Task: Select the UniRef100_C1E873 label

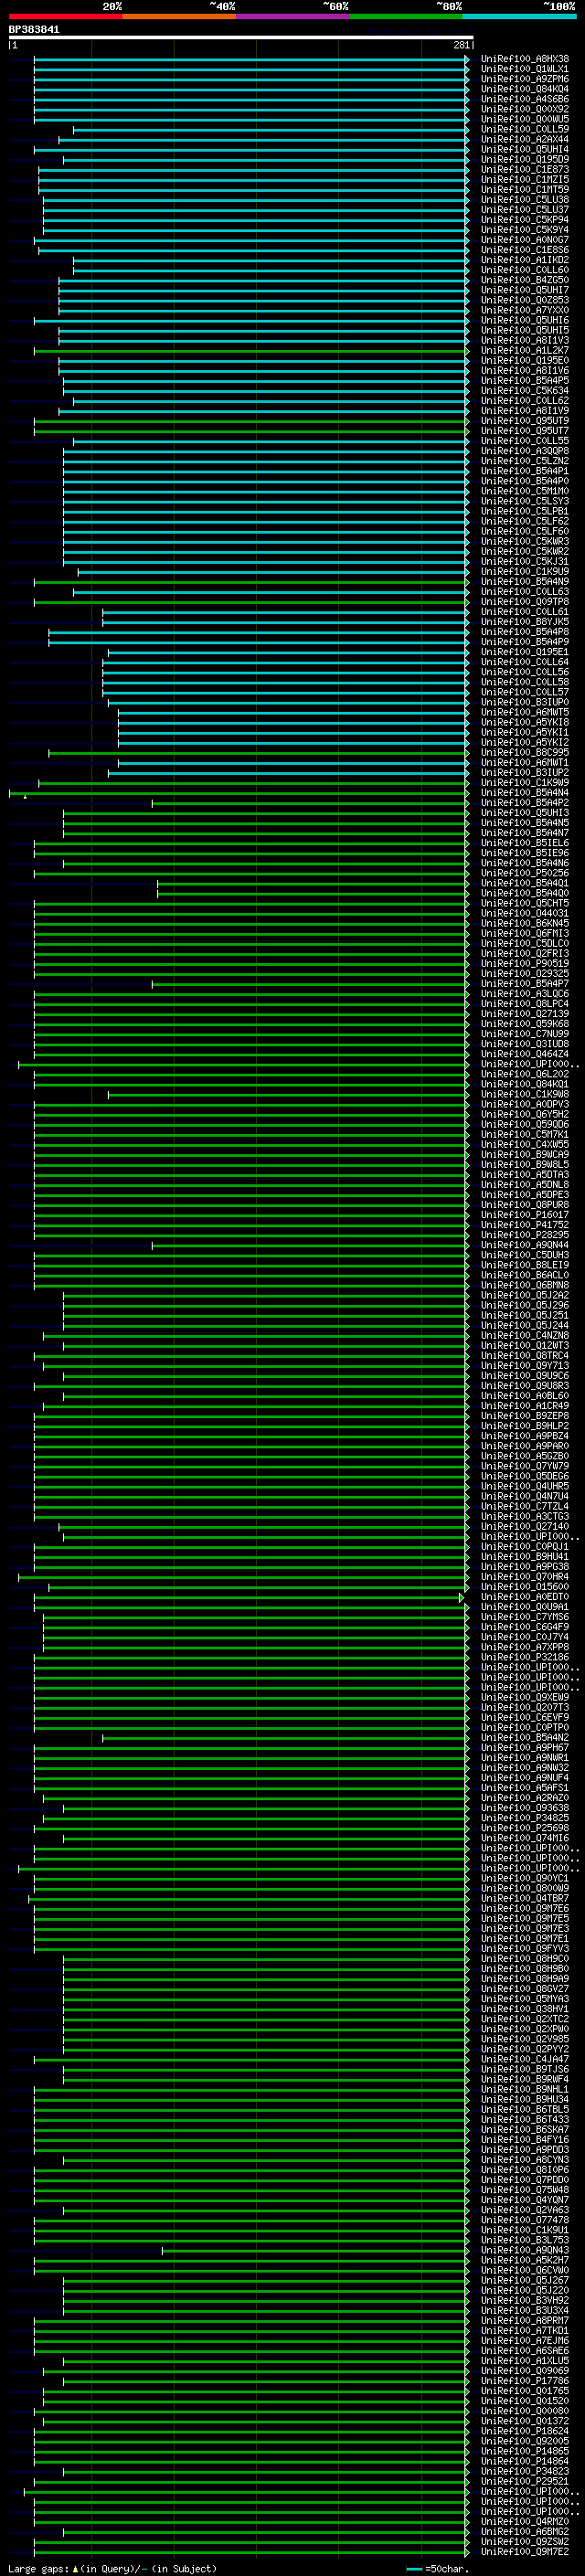Action: coord(525,170)
